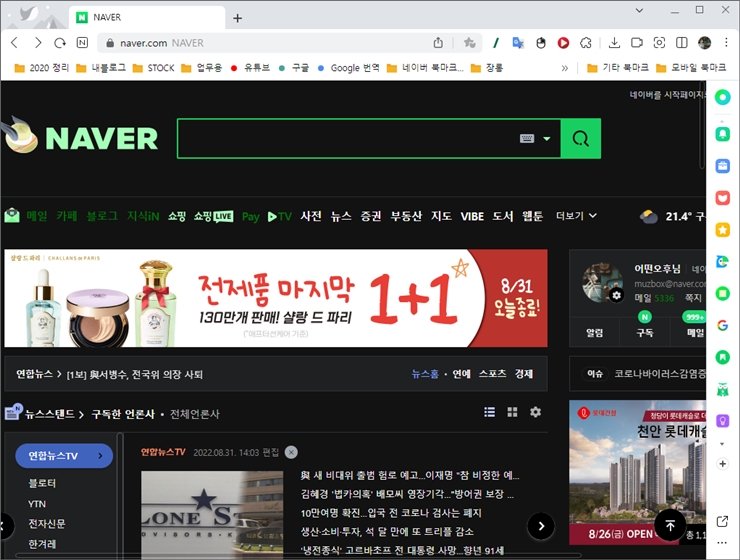Image resolution: width=740 pixels, height=560 pixels.
Task: Select YTN in press list
Action: tap(37, 504)
